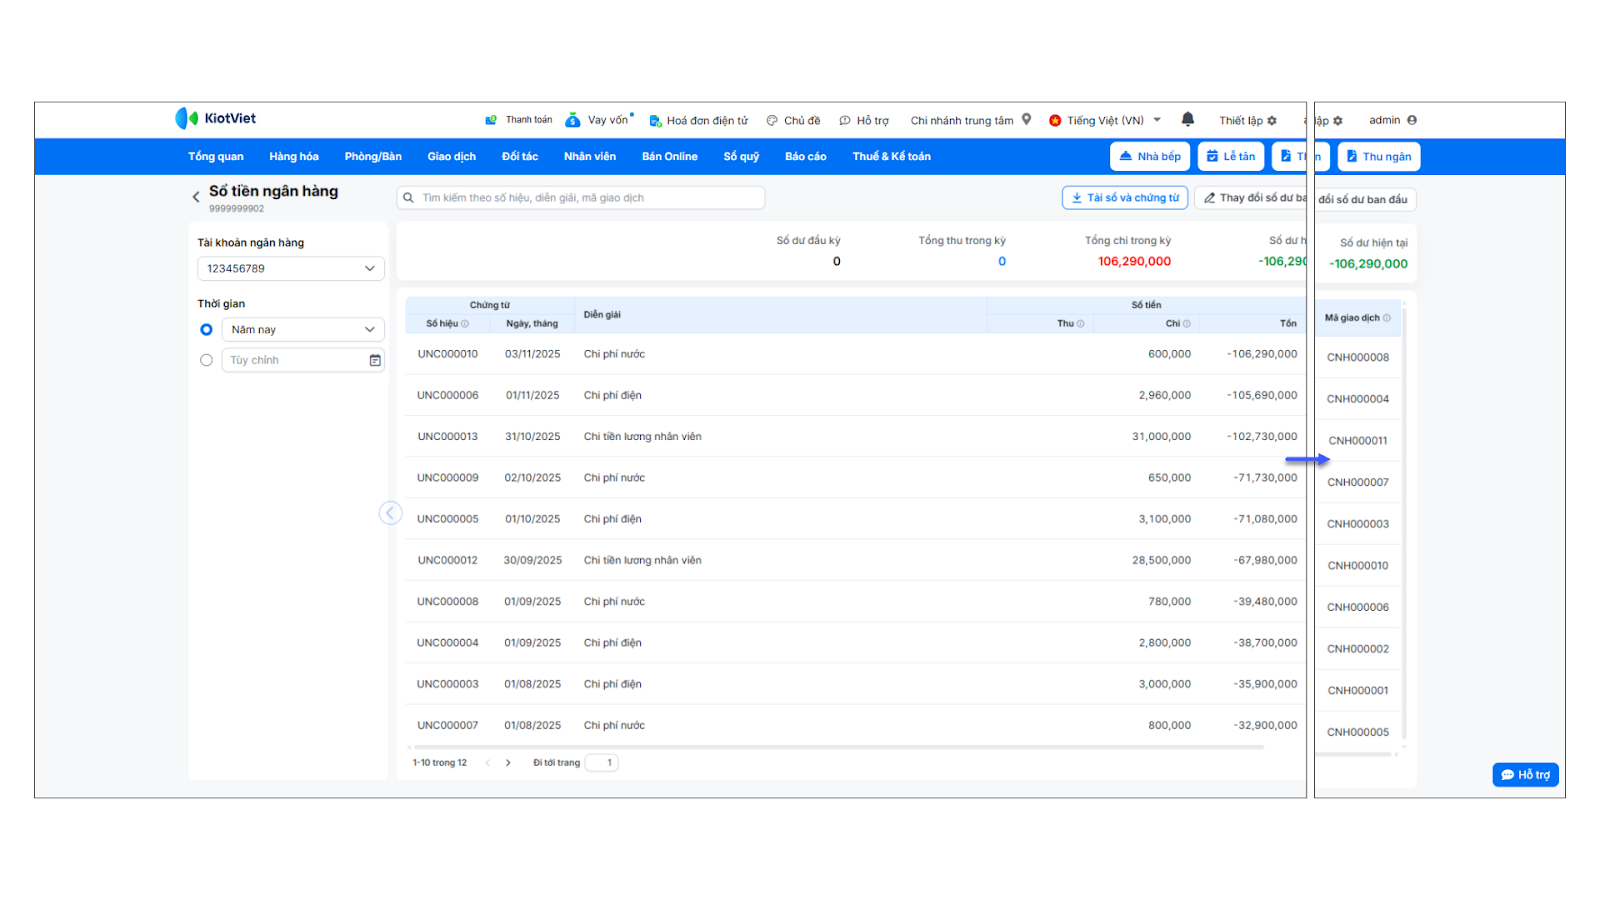Click the Hỗ trợ link in the top bar
The image size is (1600, 900).
(864, 121)
